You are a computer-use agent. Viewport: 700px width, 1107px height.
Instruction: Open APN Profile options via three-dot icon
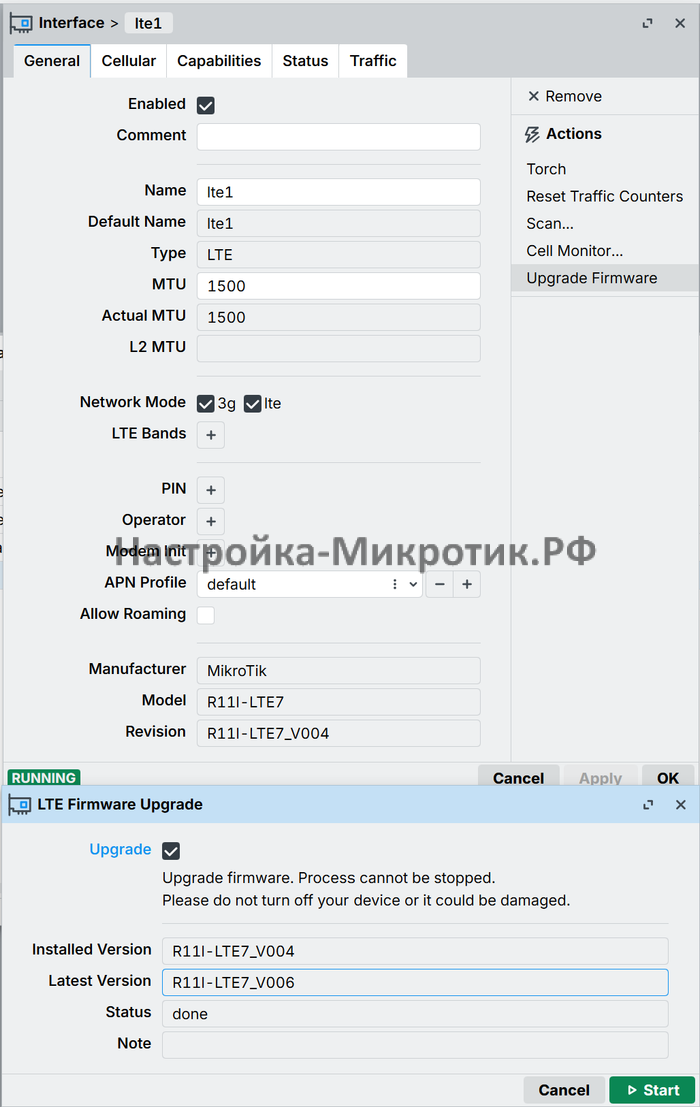coord(394,584)
